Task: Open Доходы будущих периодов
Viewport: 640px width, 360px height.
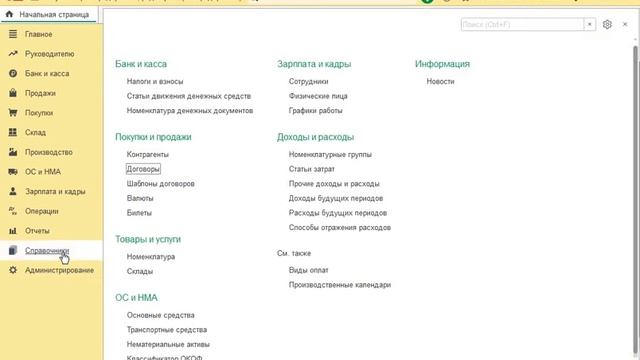Action: coord(336,198)
